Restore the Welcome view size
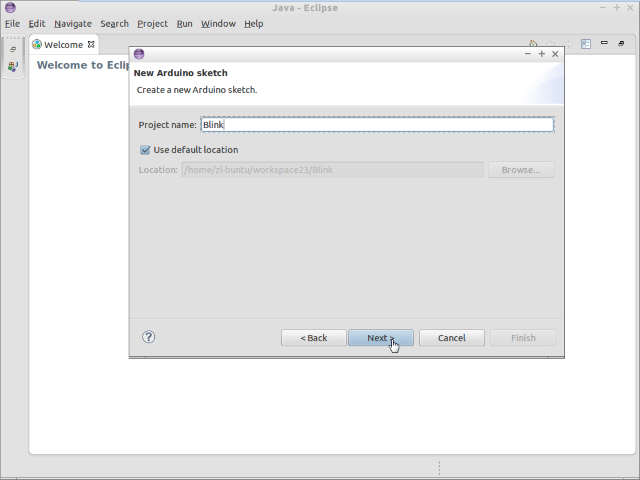 [x=621, y=43]
